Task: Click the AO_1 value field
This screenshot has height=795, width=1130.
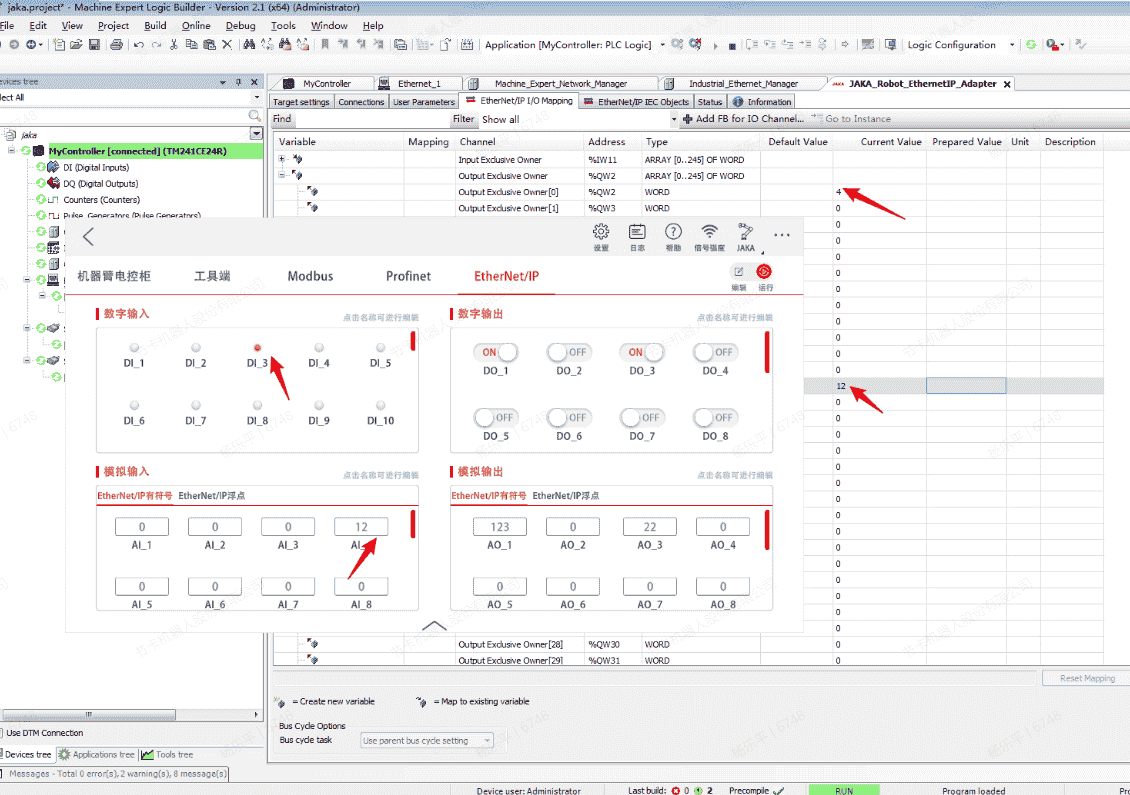Action: (500, 527)
